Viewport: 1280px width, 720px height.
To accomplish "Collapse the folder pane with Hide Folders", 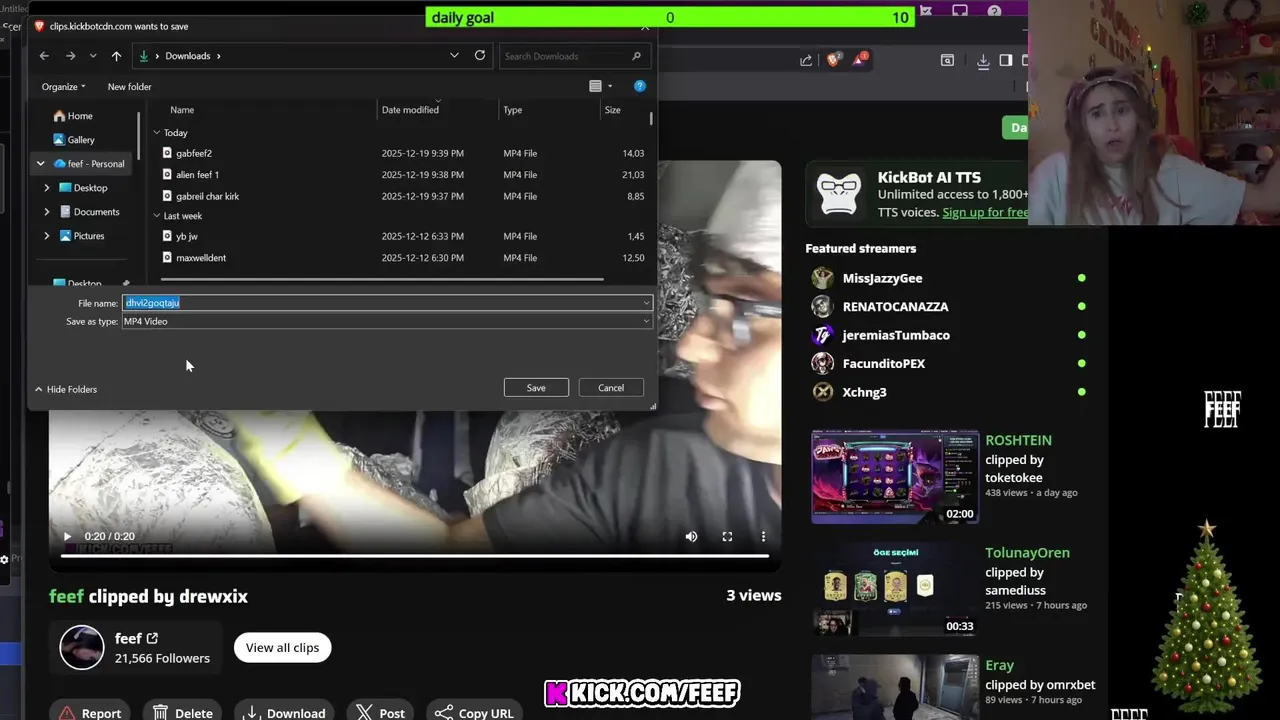I will [66, 389].
